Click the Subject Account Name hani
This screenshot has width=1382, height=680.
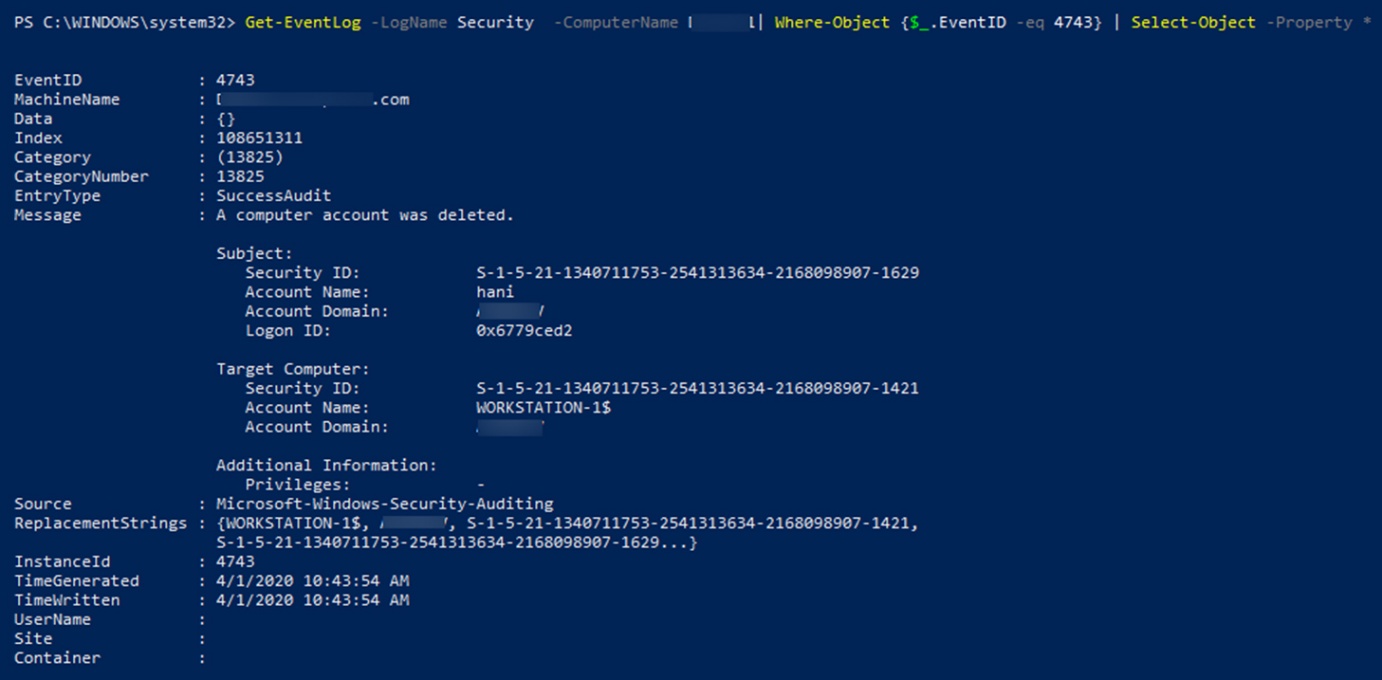point(495,292)
